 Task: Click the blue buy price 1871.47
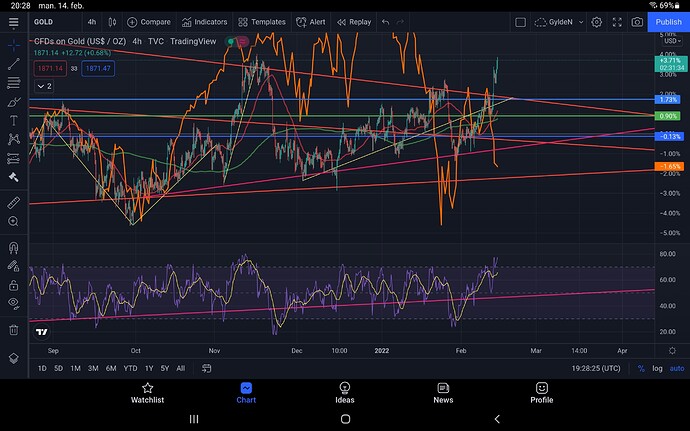98,68
